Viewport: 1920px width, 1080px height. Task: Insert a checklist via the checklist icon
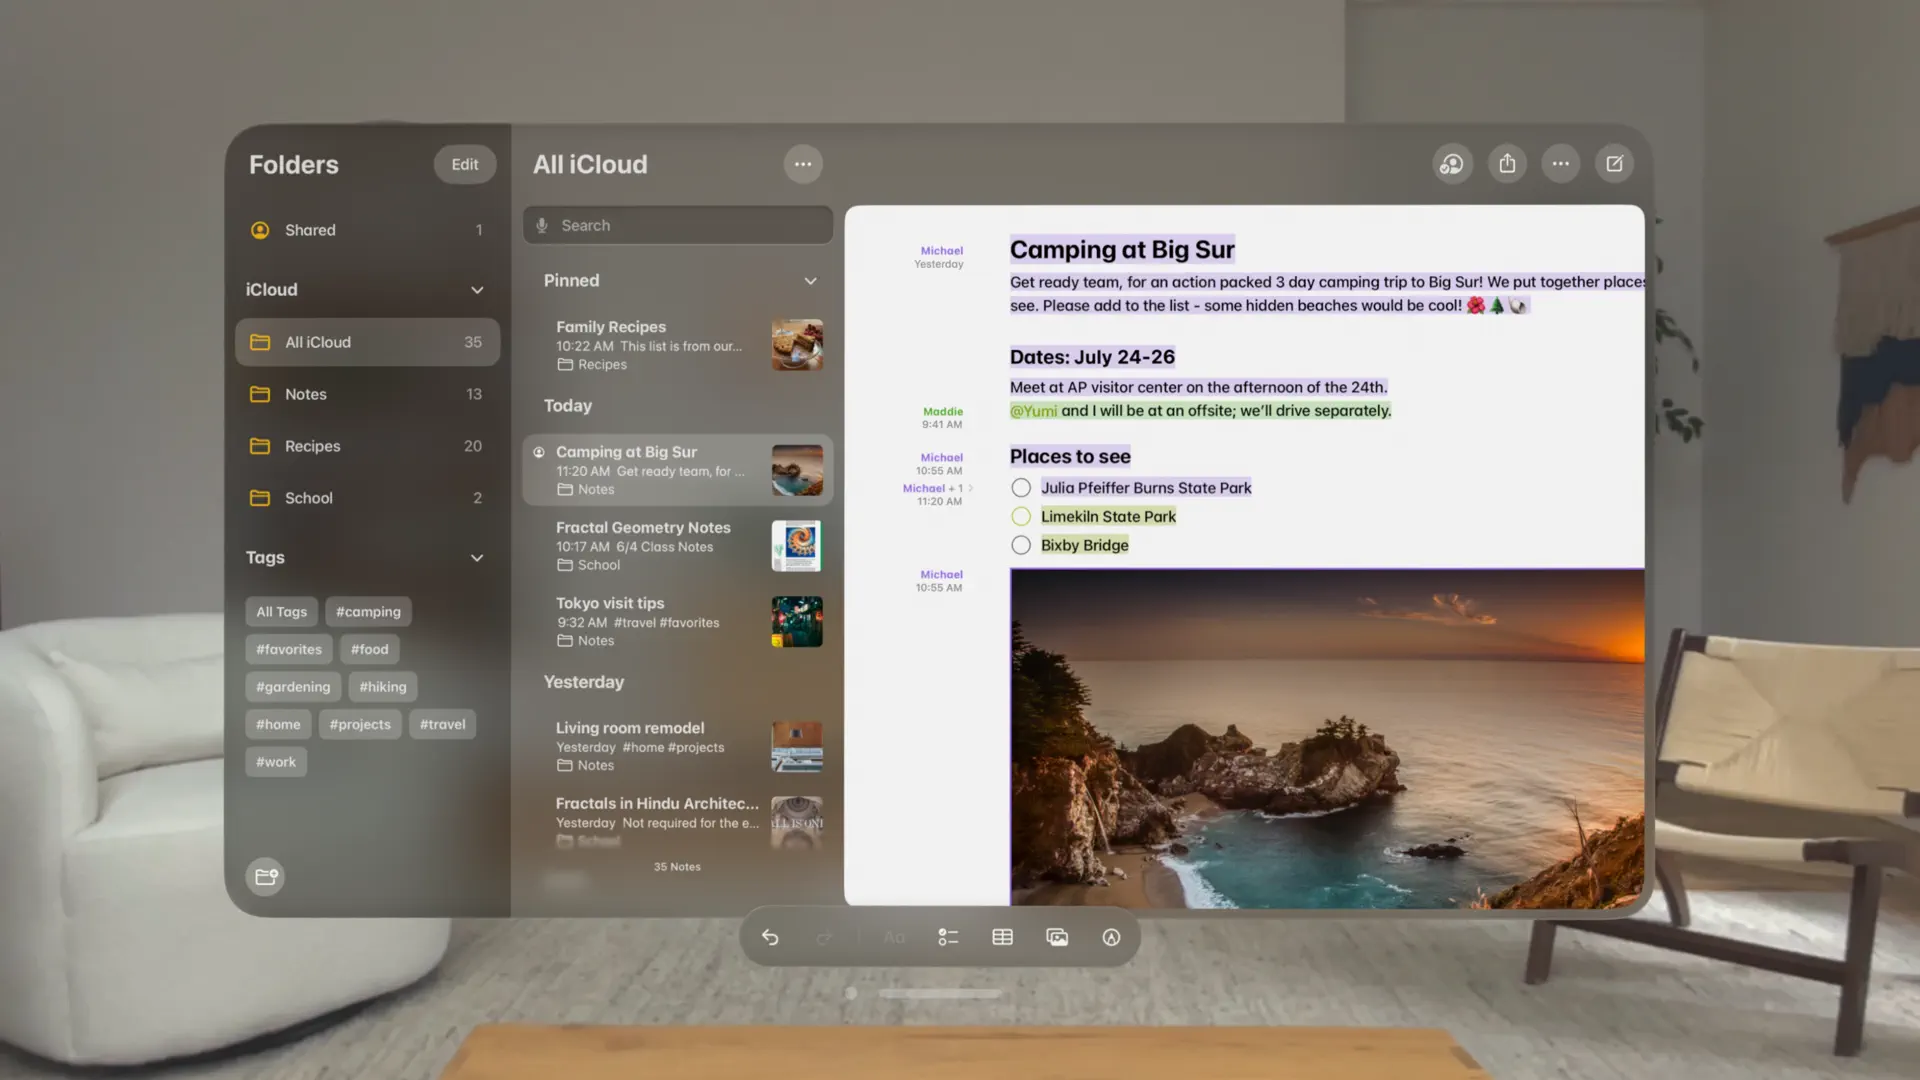tap(948, 937)
